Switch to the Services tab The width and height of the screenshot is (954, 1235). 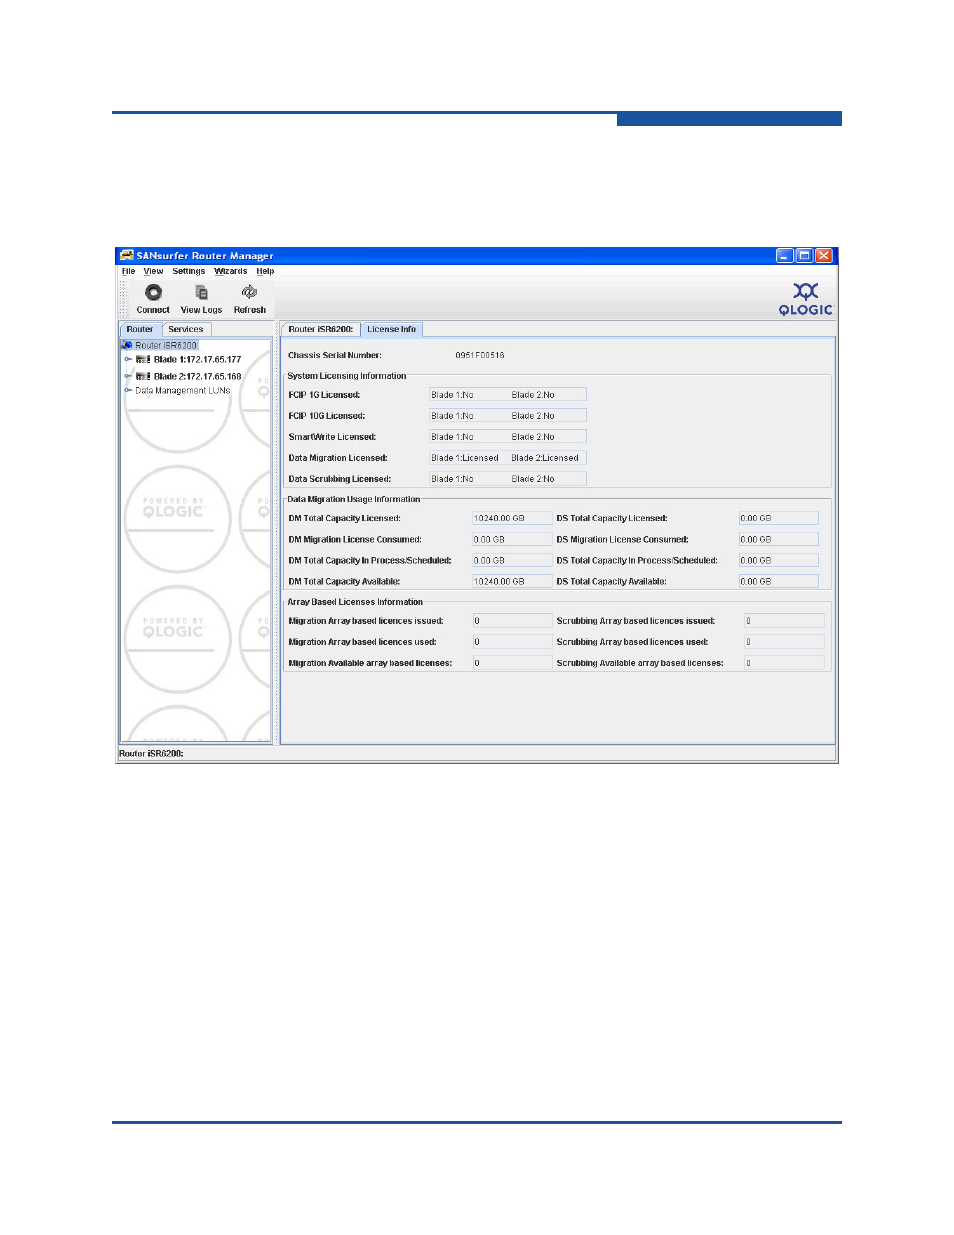coord(186,329)
